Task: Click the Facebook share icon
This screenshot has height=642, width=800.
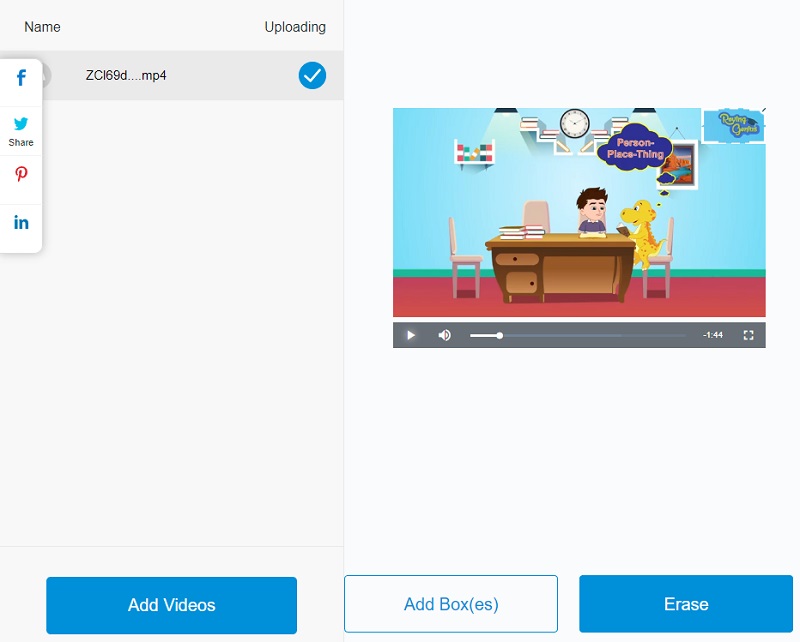Action: (21, 78)
